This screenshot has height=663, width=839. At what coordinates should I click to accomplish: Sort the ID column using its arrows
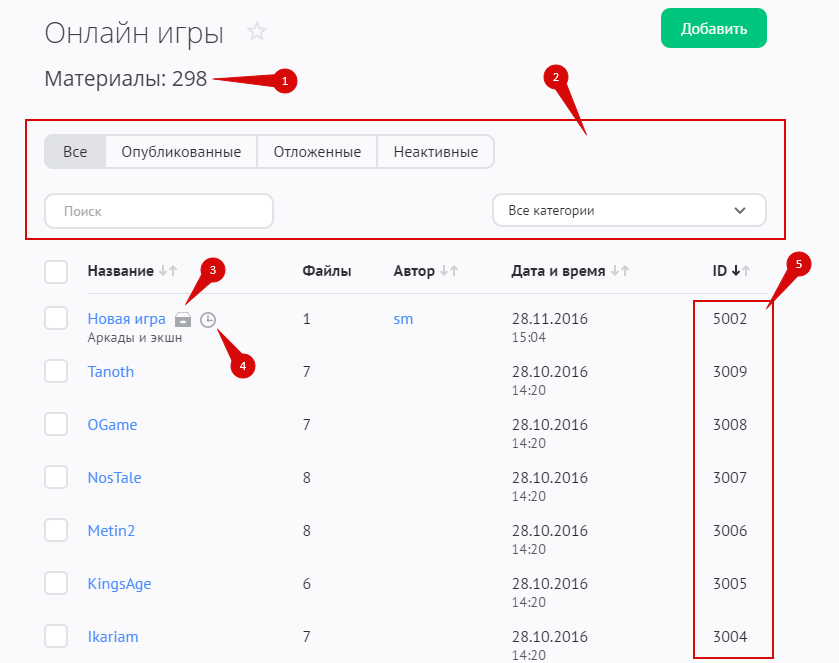740,271
